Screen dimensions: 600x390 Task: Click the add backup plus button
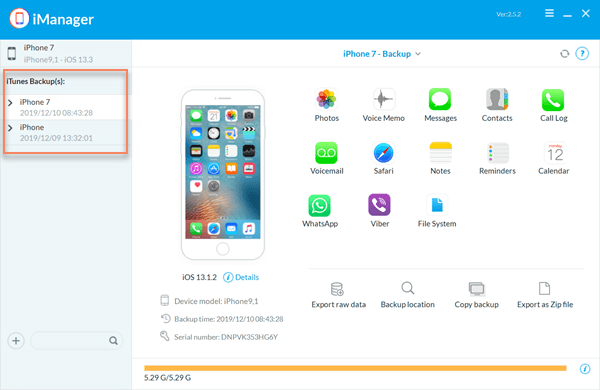(16, 341)
